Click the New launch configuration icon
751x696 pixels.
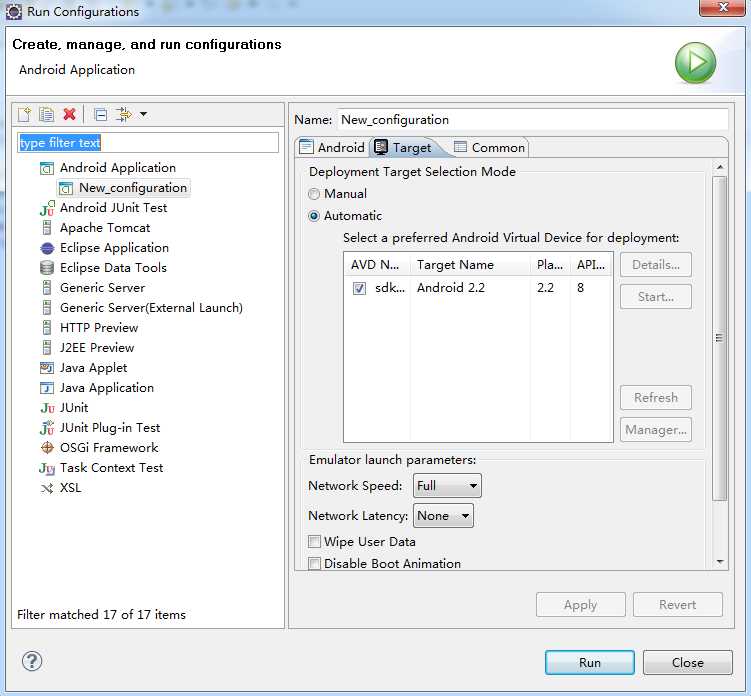24,114
